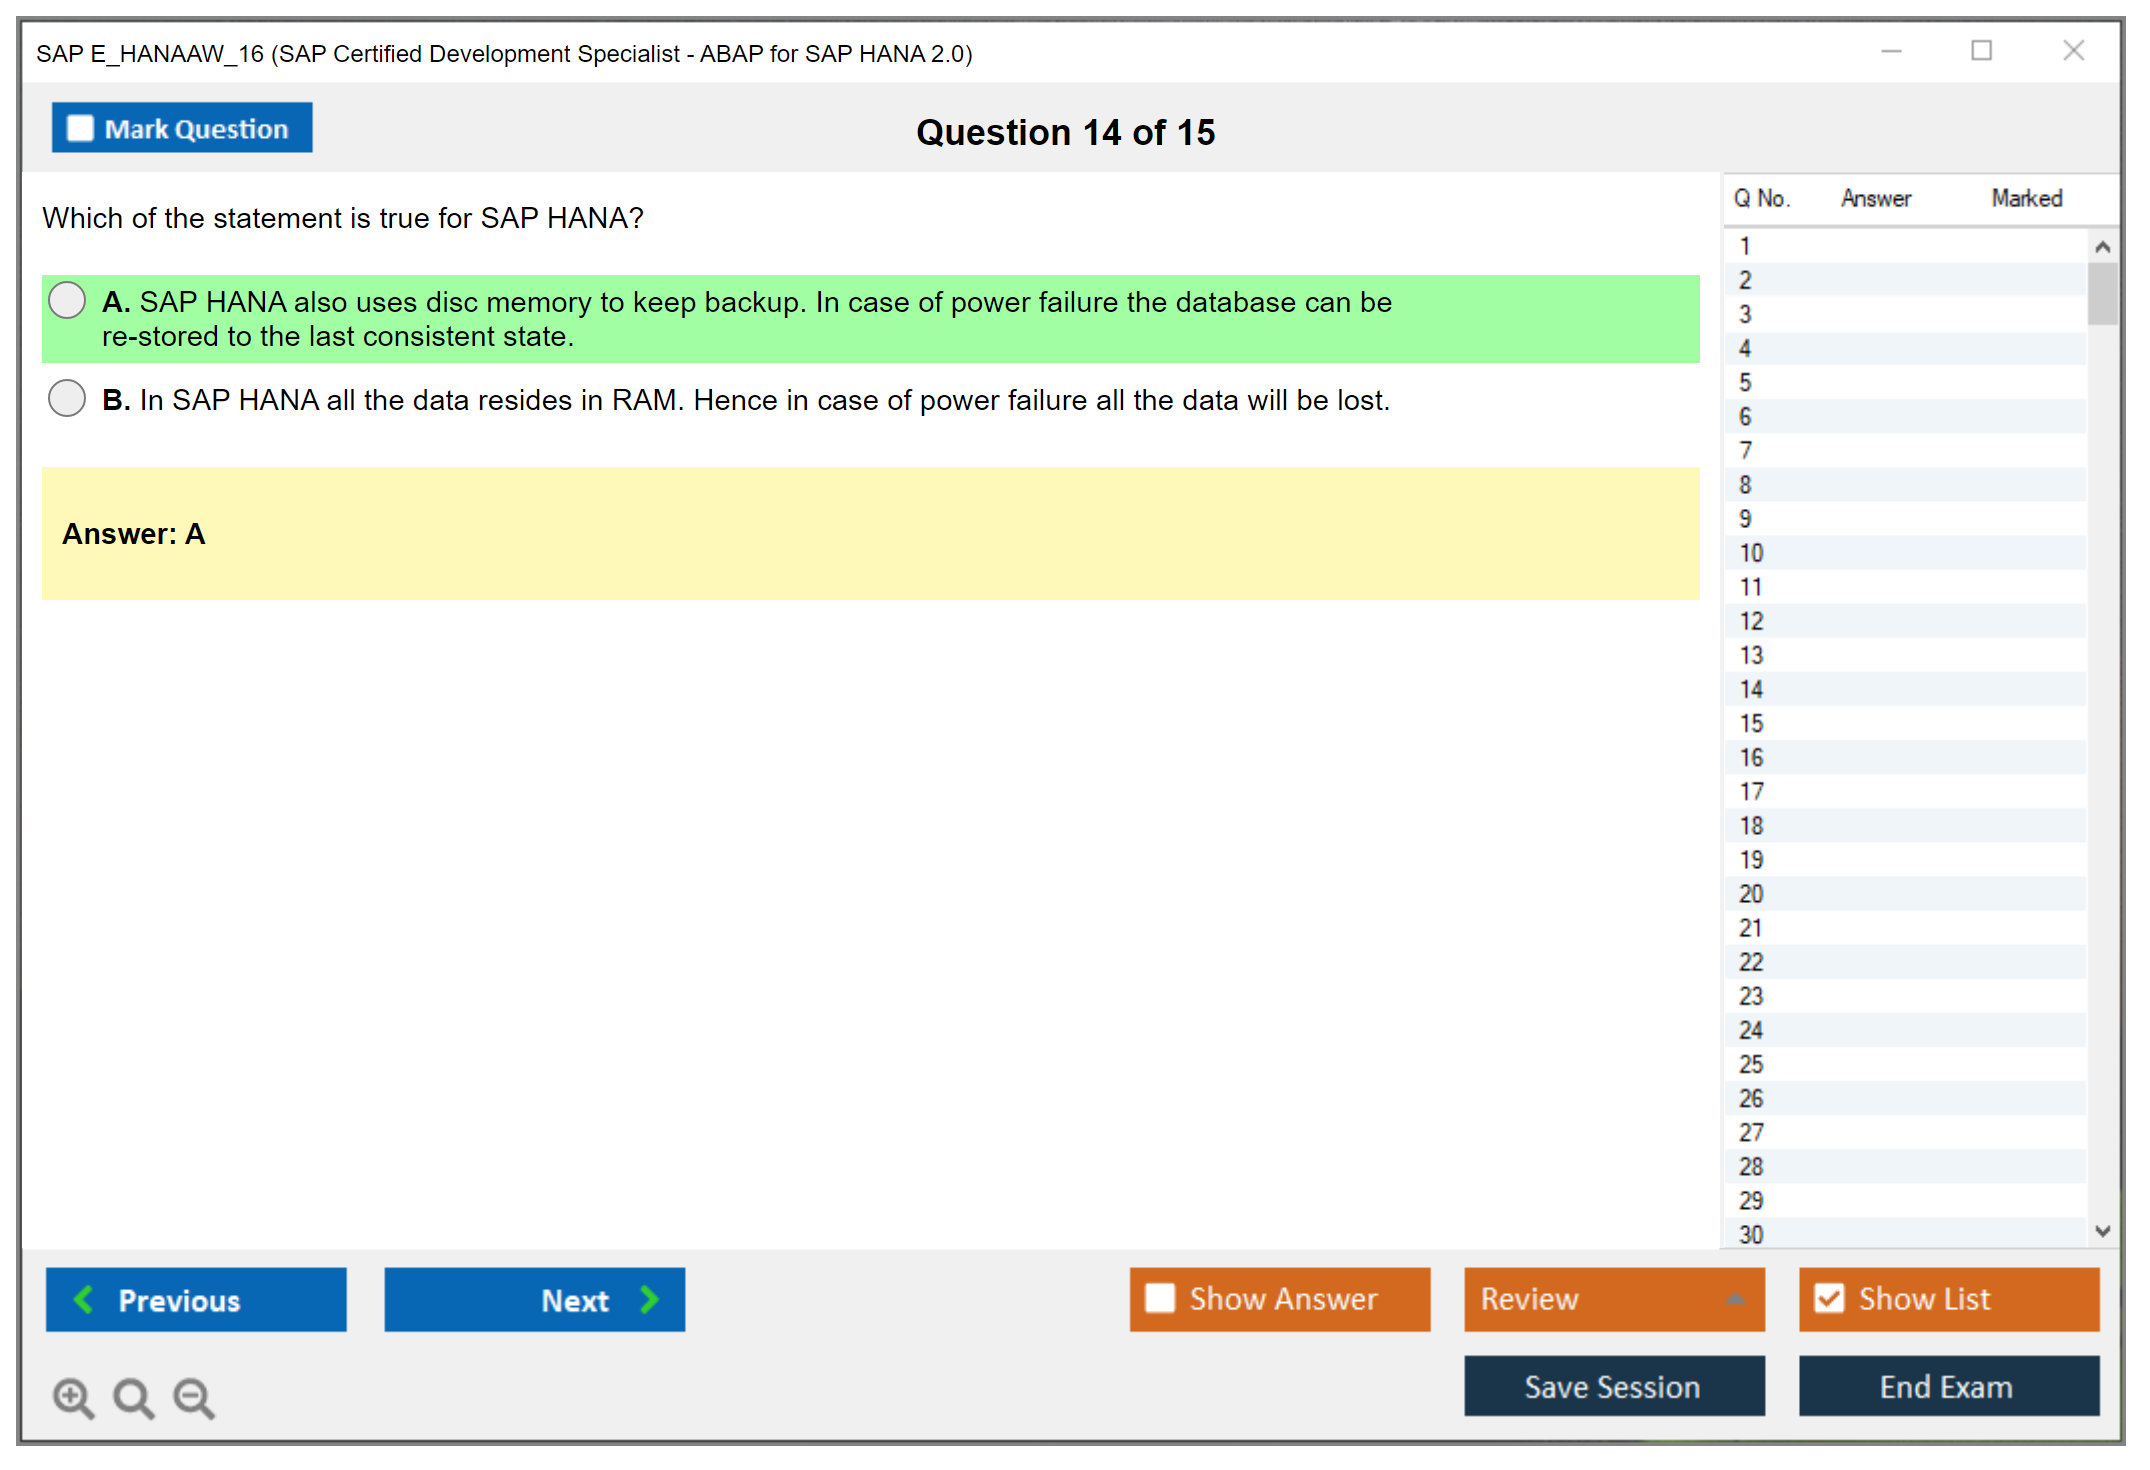Maximize the exam window
The image size is (2150, 1470).
1981,51
